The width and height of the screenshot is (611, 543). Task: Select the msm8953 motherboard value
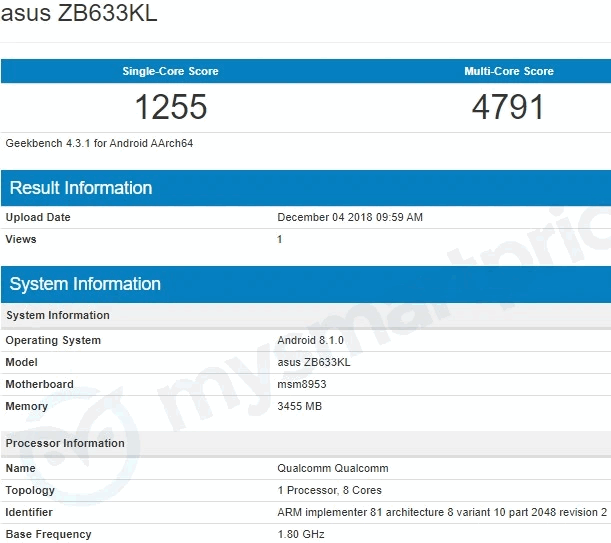click(302, 384)
